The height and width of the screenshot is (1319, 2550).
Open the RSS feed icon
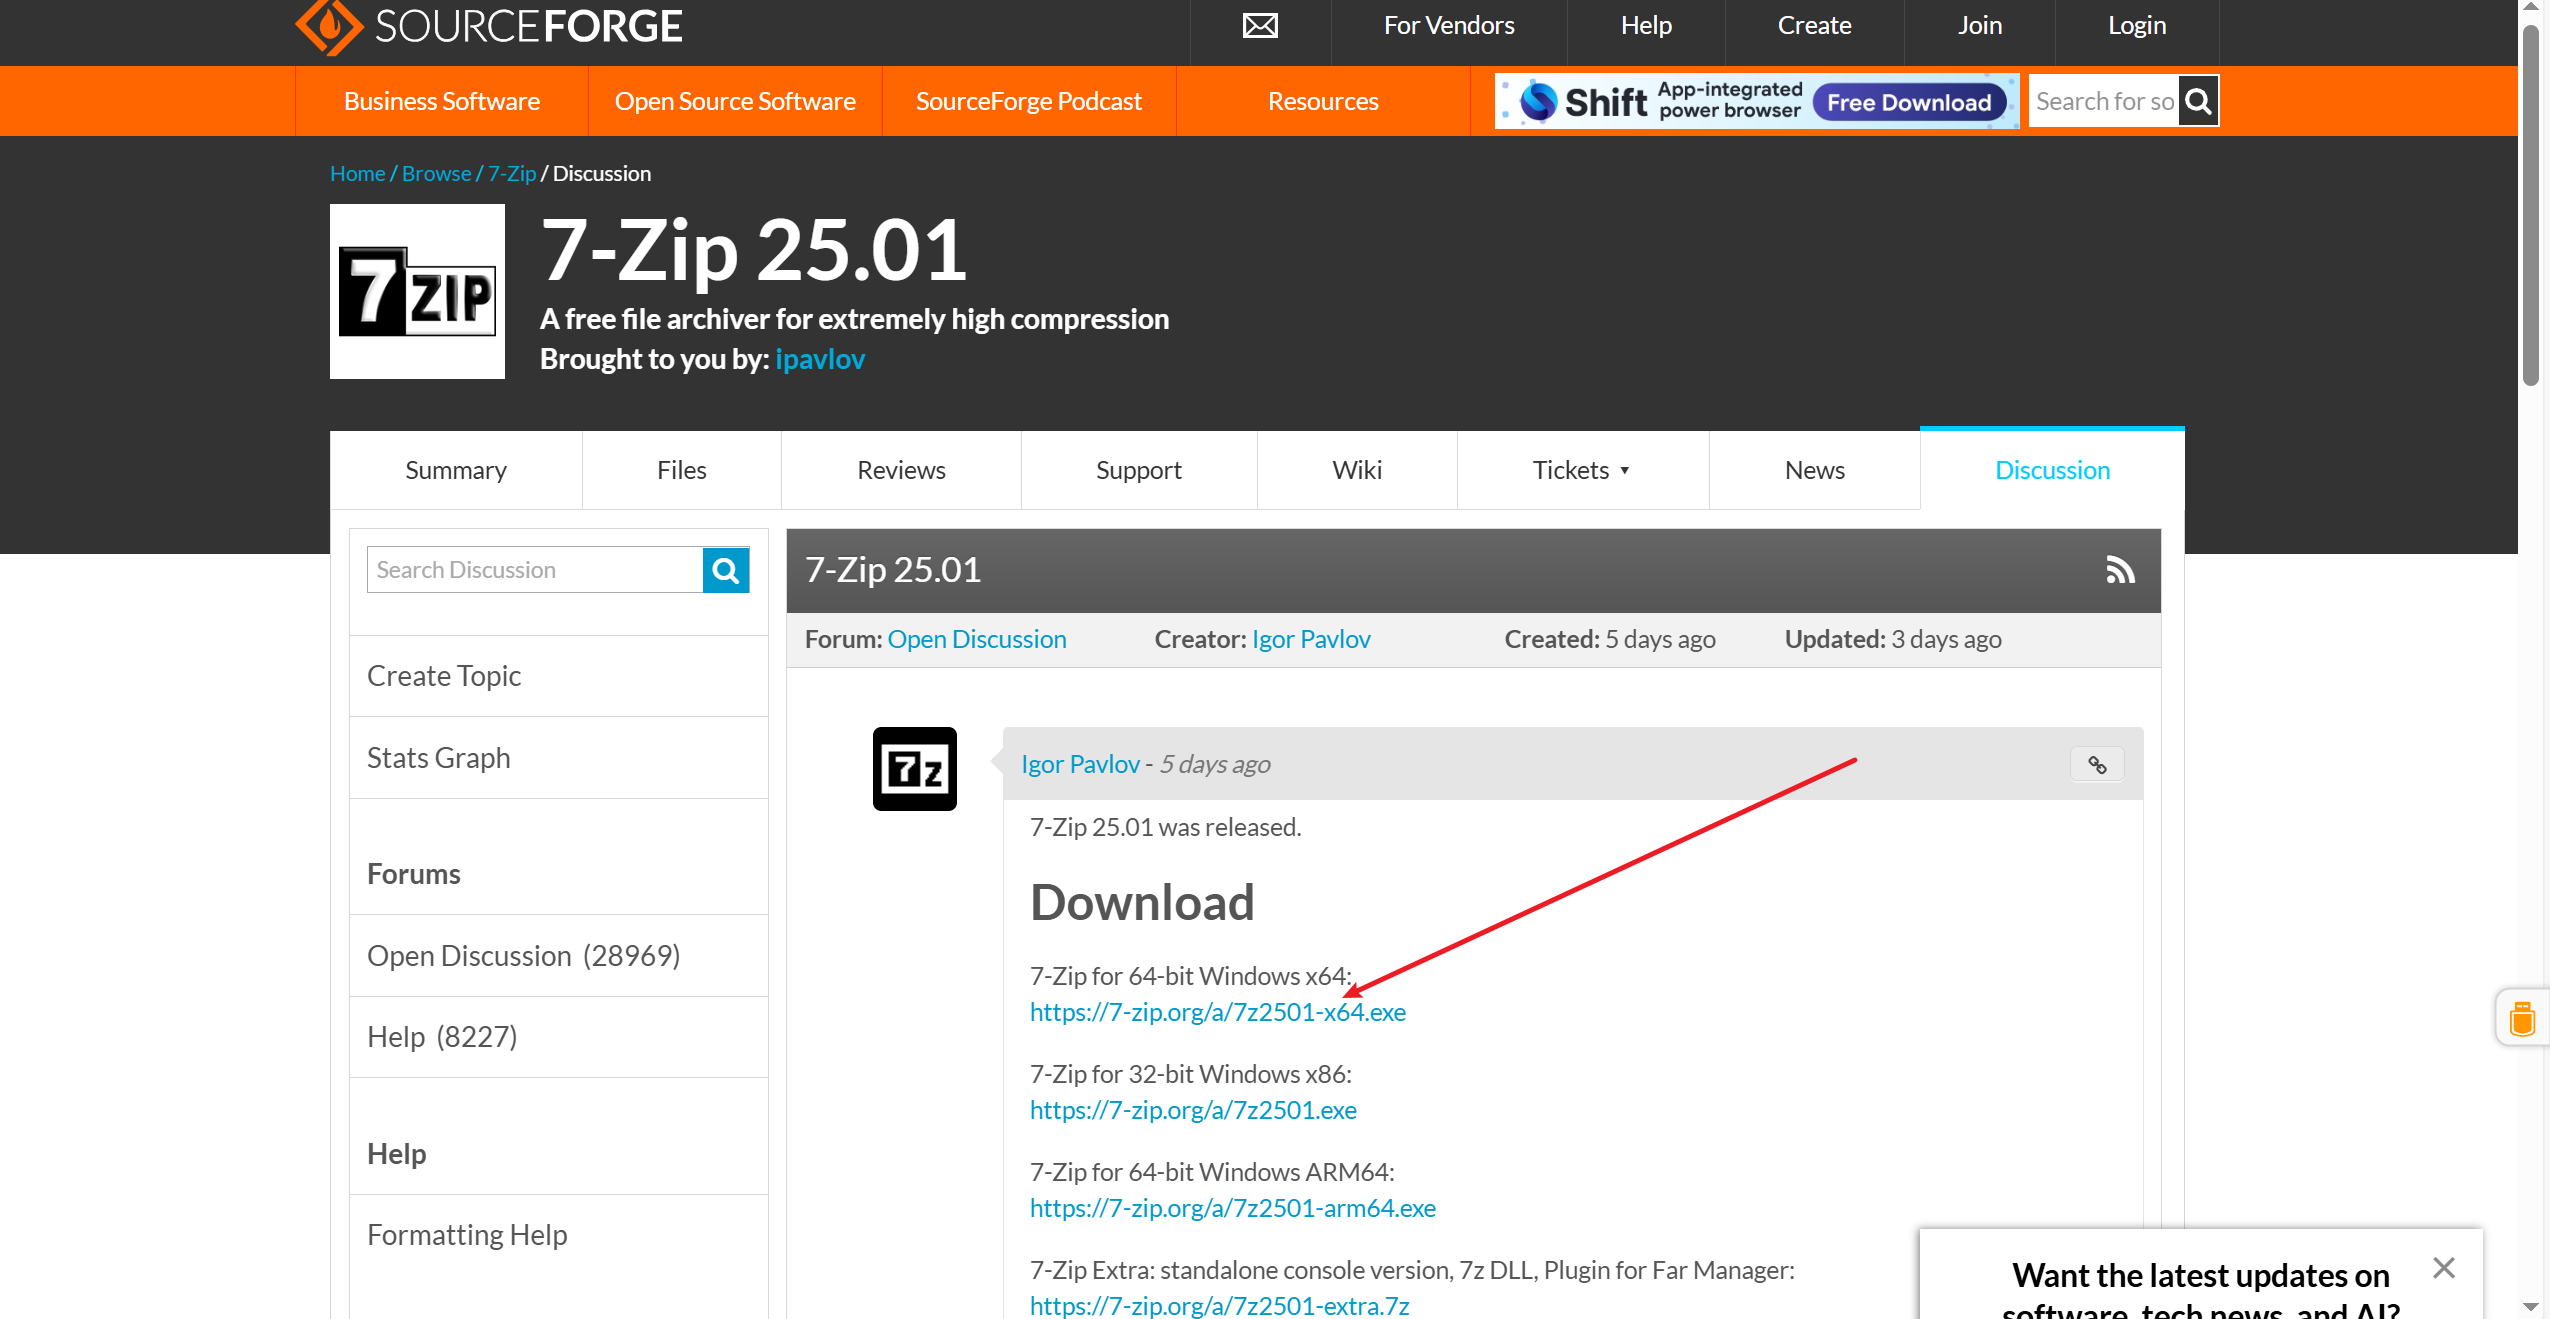(x=2120, y=570)
